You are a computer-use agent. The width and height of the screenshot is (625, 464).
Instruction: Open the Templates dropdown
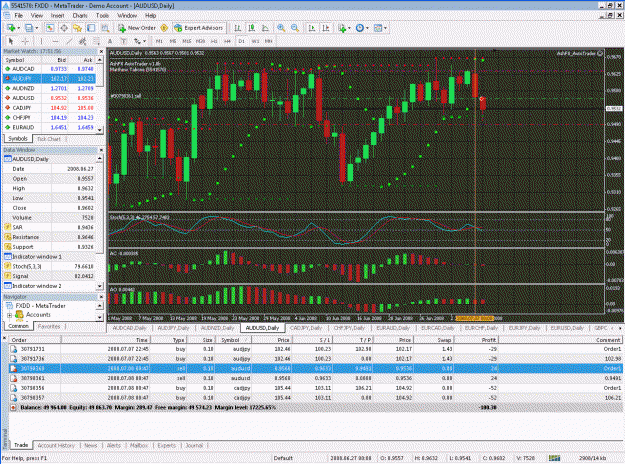pos(380,28)
